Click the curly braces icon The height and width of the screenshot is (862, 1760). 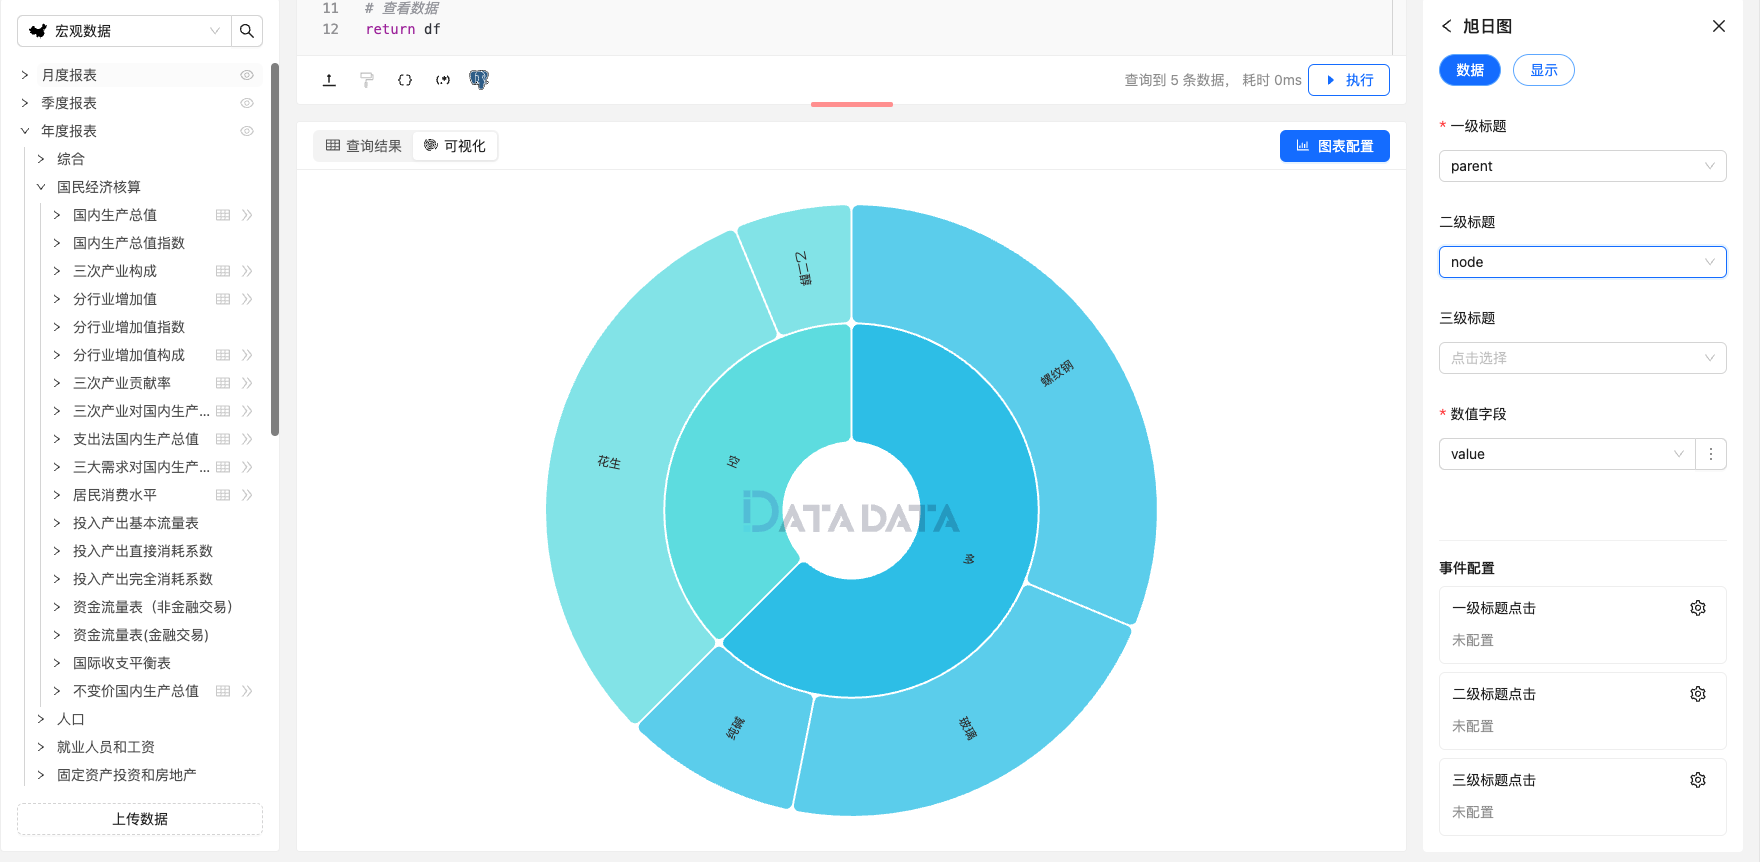(405, 80)
